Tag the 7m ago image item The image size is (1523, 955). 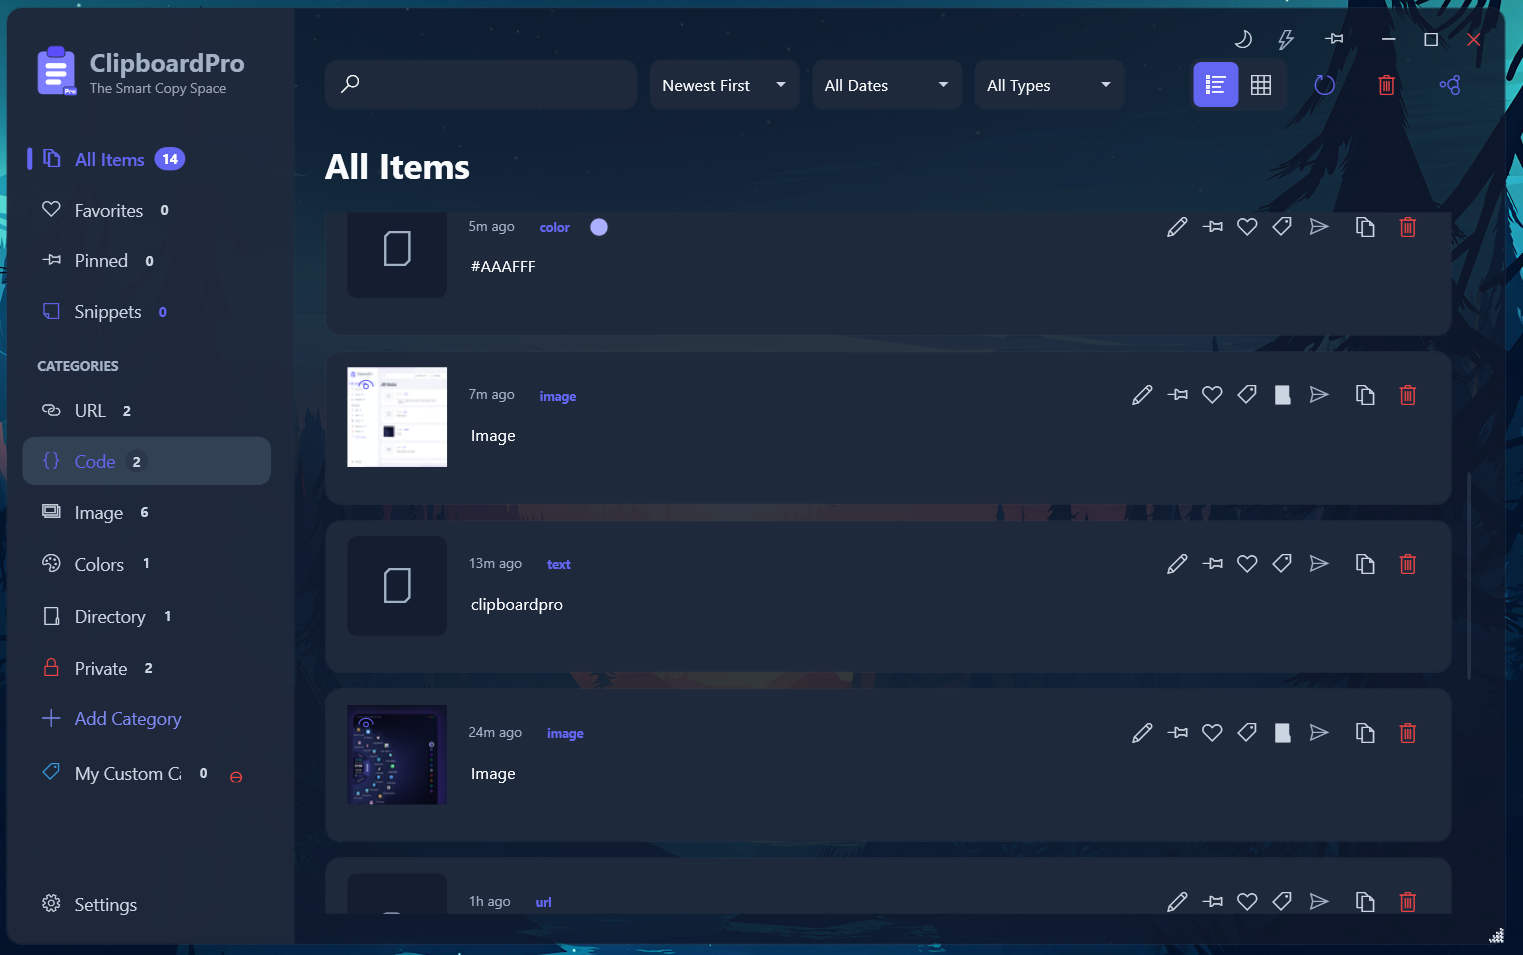(x=1247, y=395)
